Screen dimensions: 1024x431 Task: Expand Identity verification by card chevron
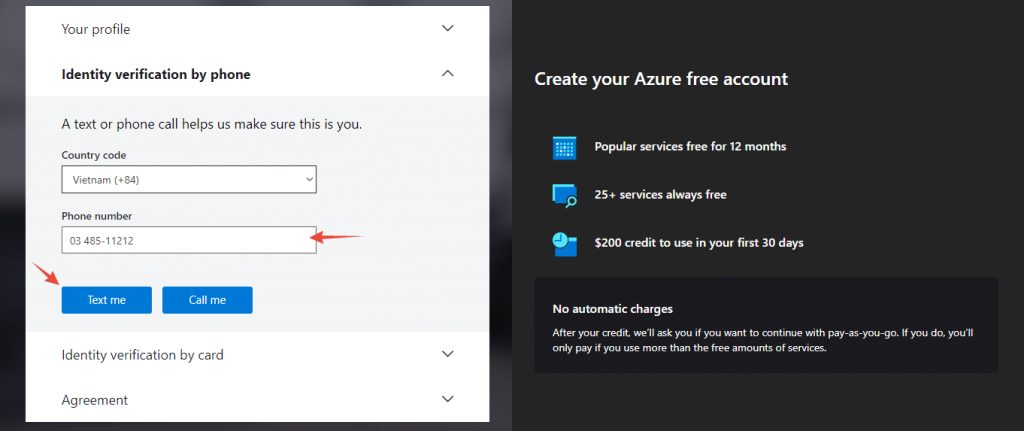(x=447, y=354)
